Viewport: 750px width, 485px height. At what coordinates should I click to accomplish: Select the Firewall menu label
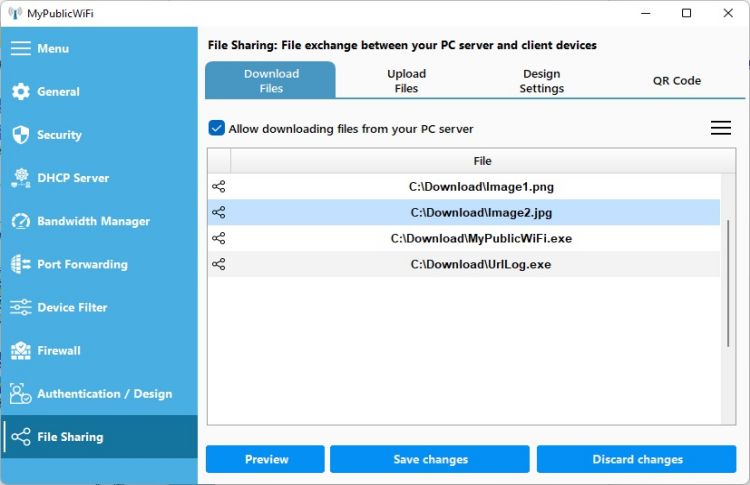click(59, 351)
